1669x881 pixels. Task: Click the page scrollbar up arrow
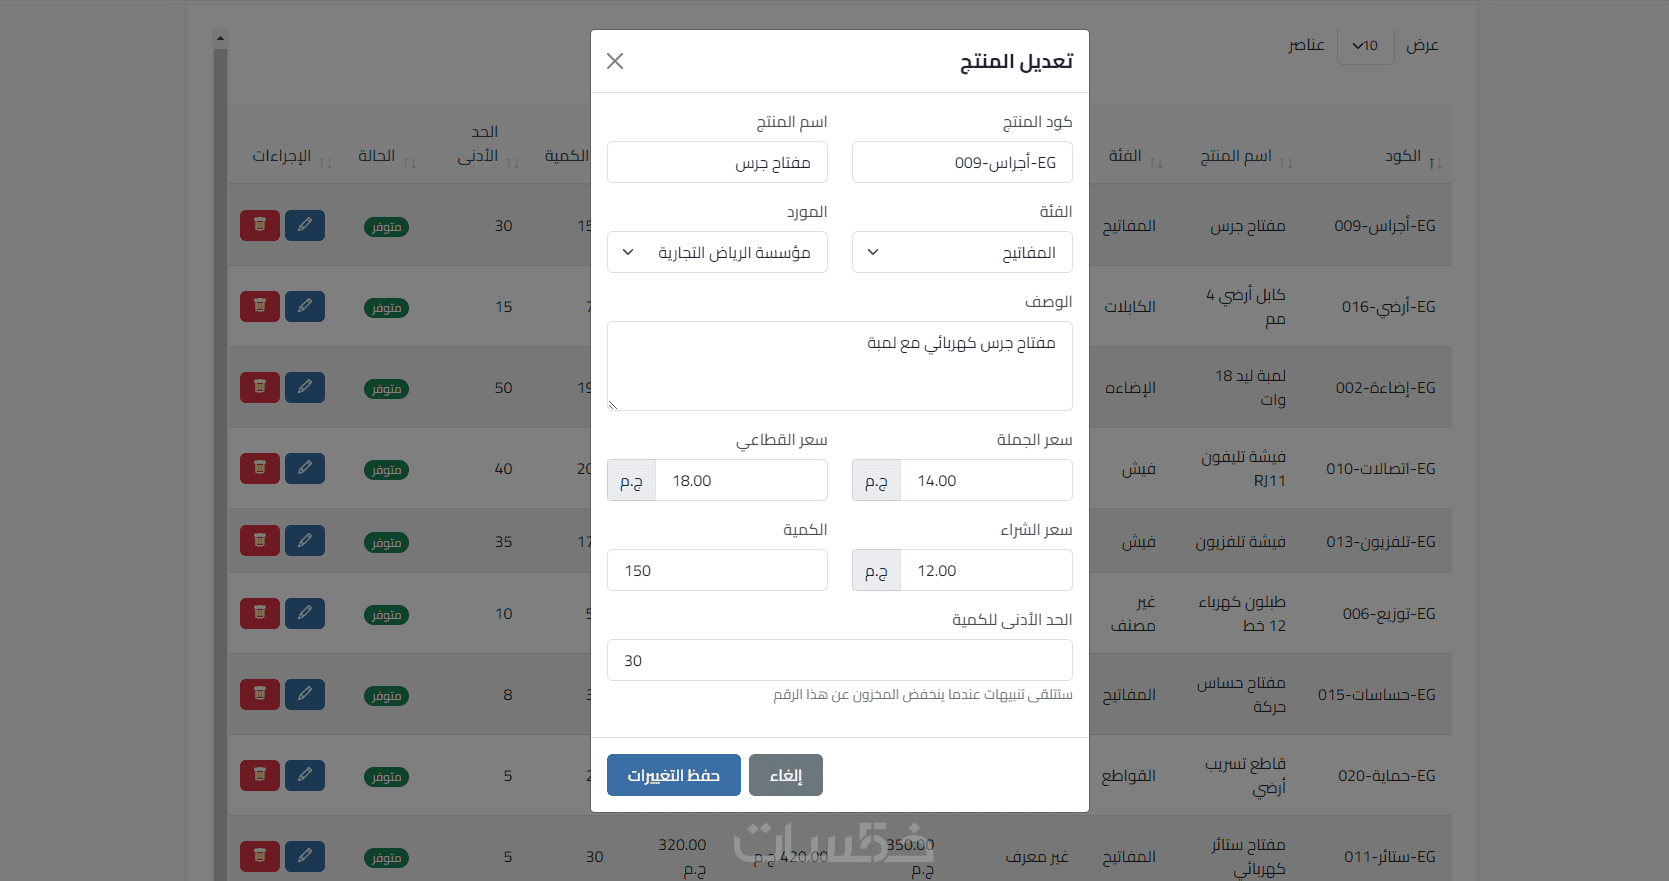point(220,39)
